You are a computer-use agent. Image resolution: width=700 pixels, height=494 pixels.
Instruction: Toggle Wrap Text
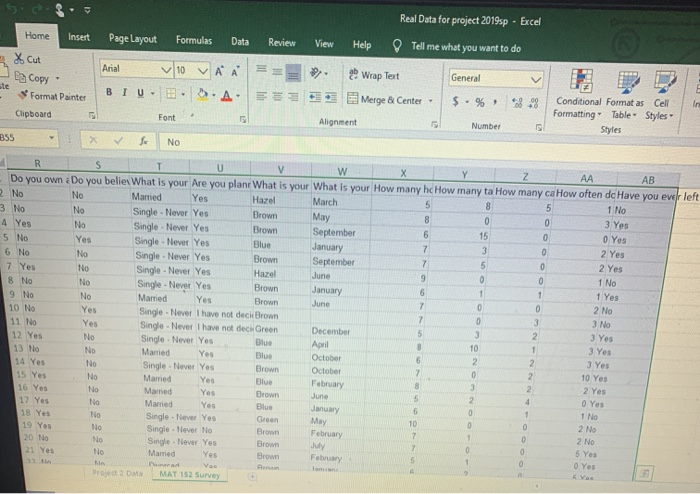click(374, 75)
